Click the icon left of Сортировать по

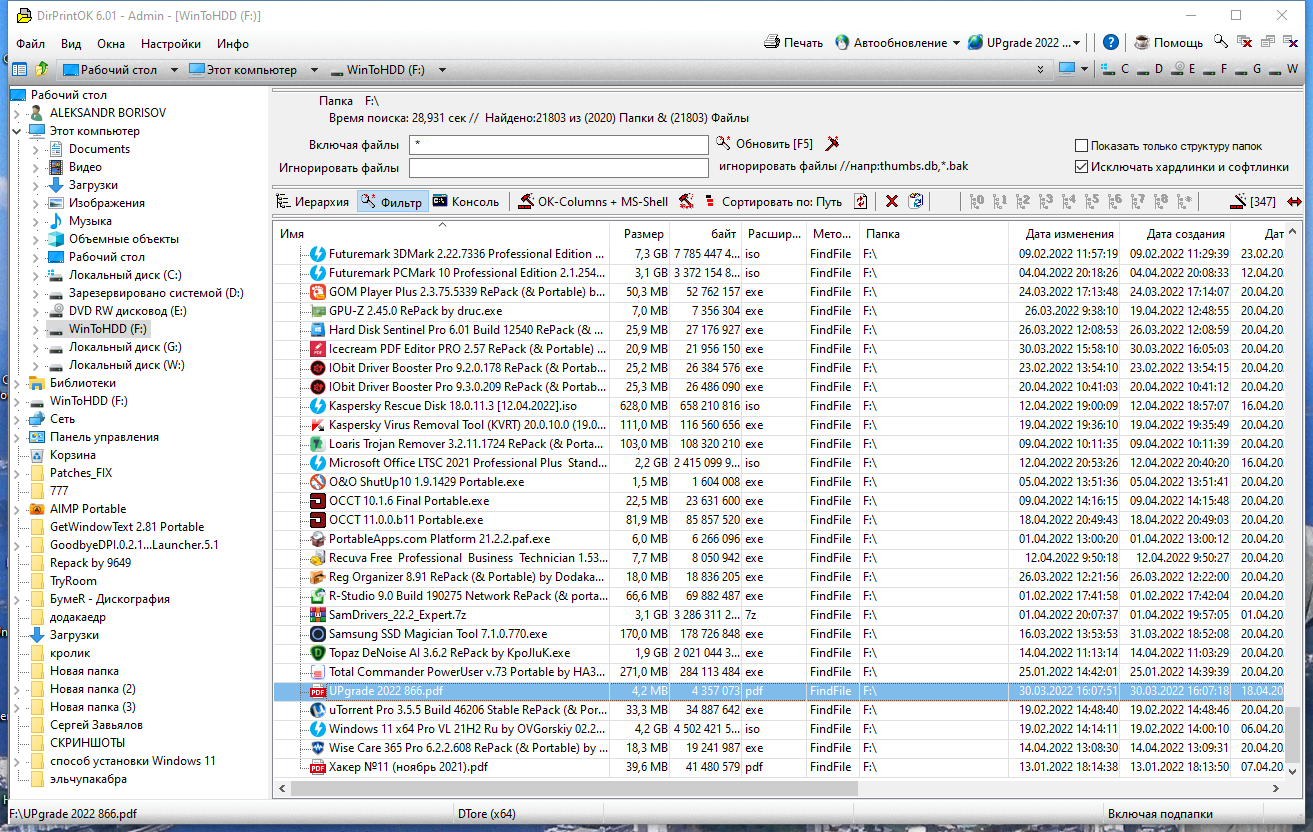[709, 201]
